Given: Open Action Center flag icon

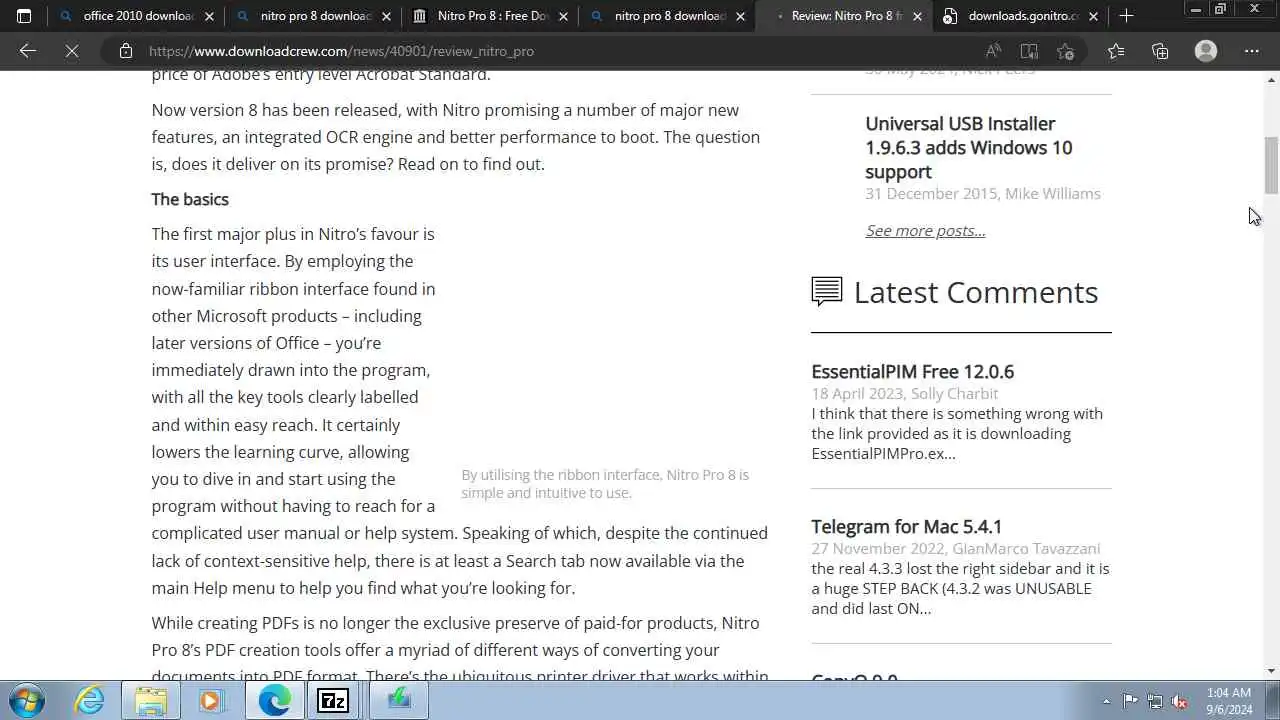Looking at the screenshot, I should coord(1130,701).
